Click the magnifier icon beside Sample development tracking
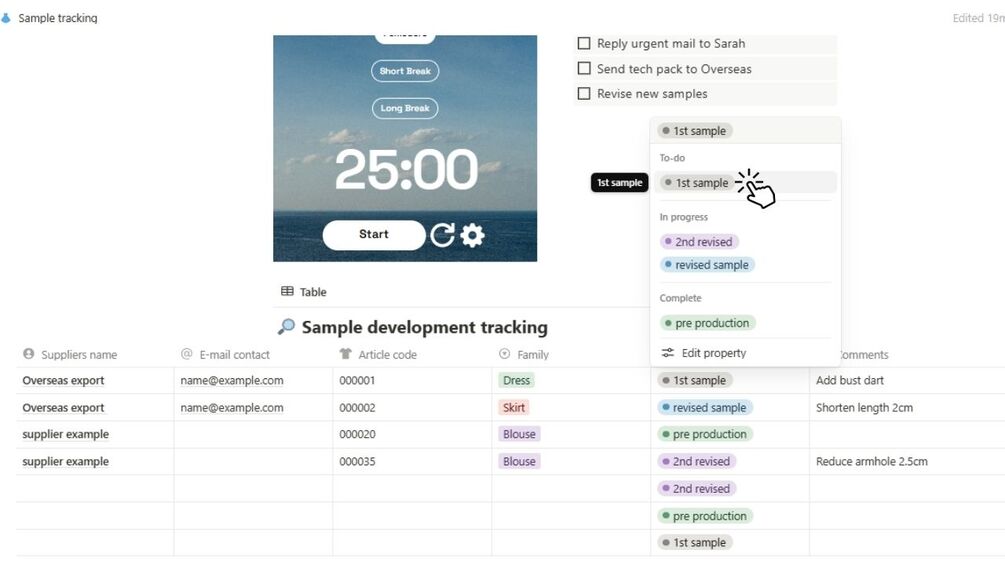 click(x=287, y=327)
